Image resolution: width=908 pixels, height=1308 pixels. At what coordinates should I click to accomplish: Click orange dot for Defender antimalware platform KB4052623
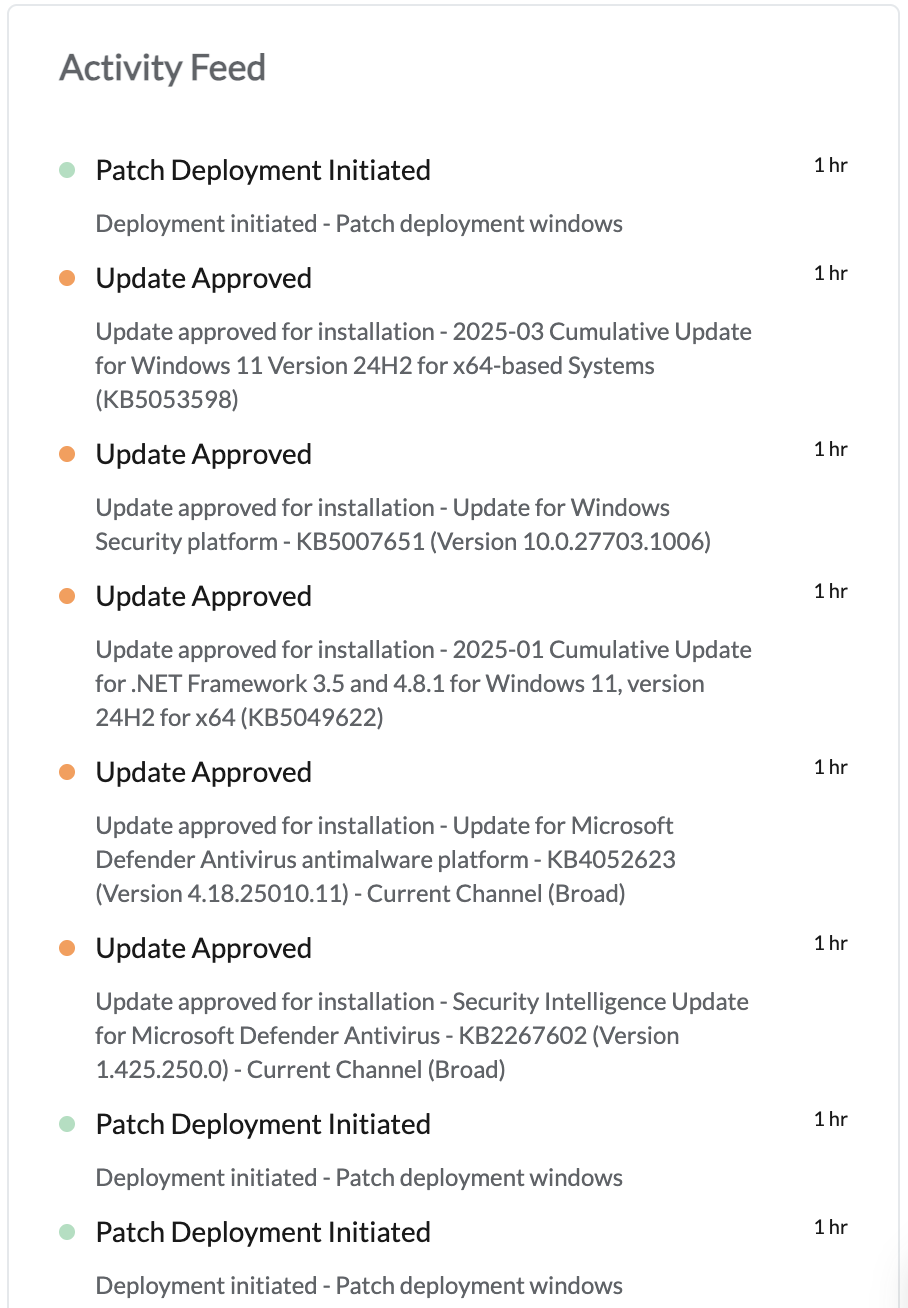67,773
